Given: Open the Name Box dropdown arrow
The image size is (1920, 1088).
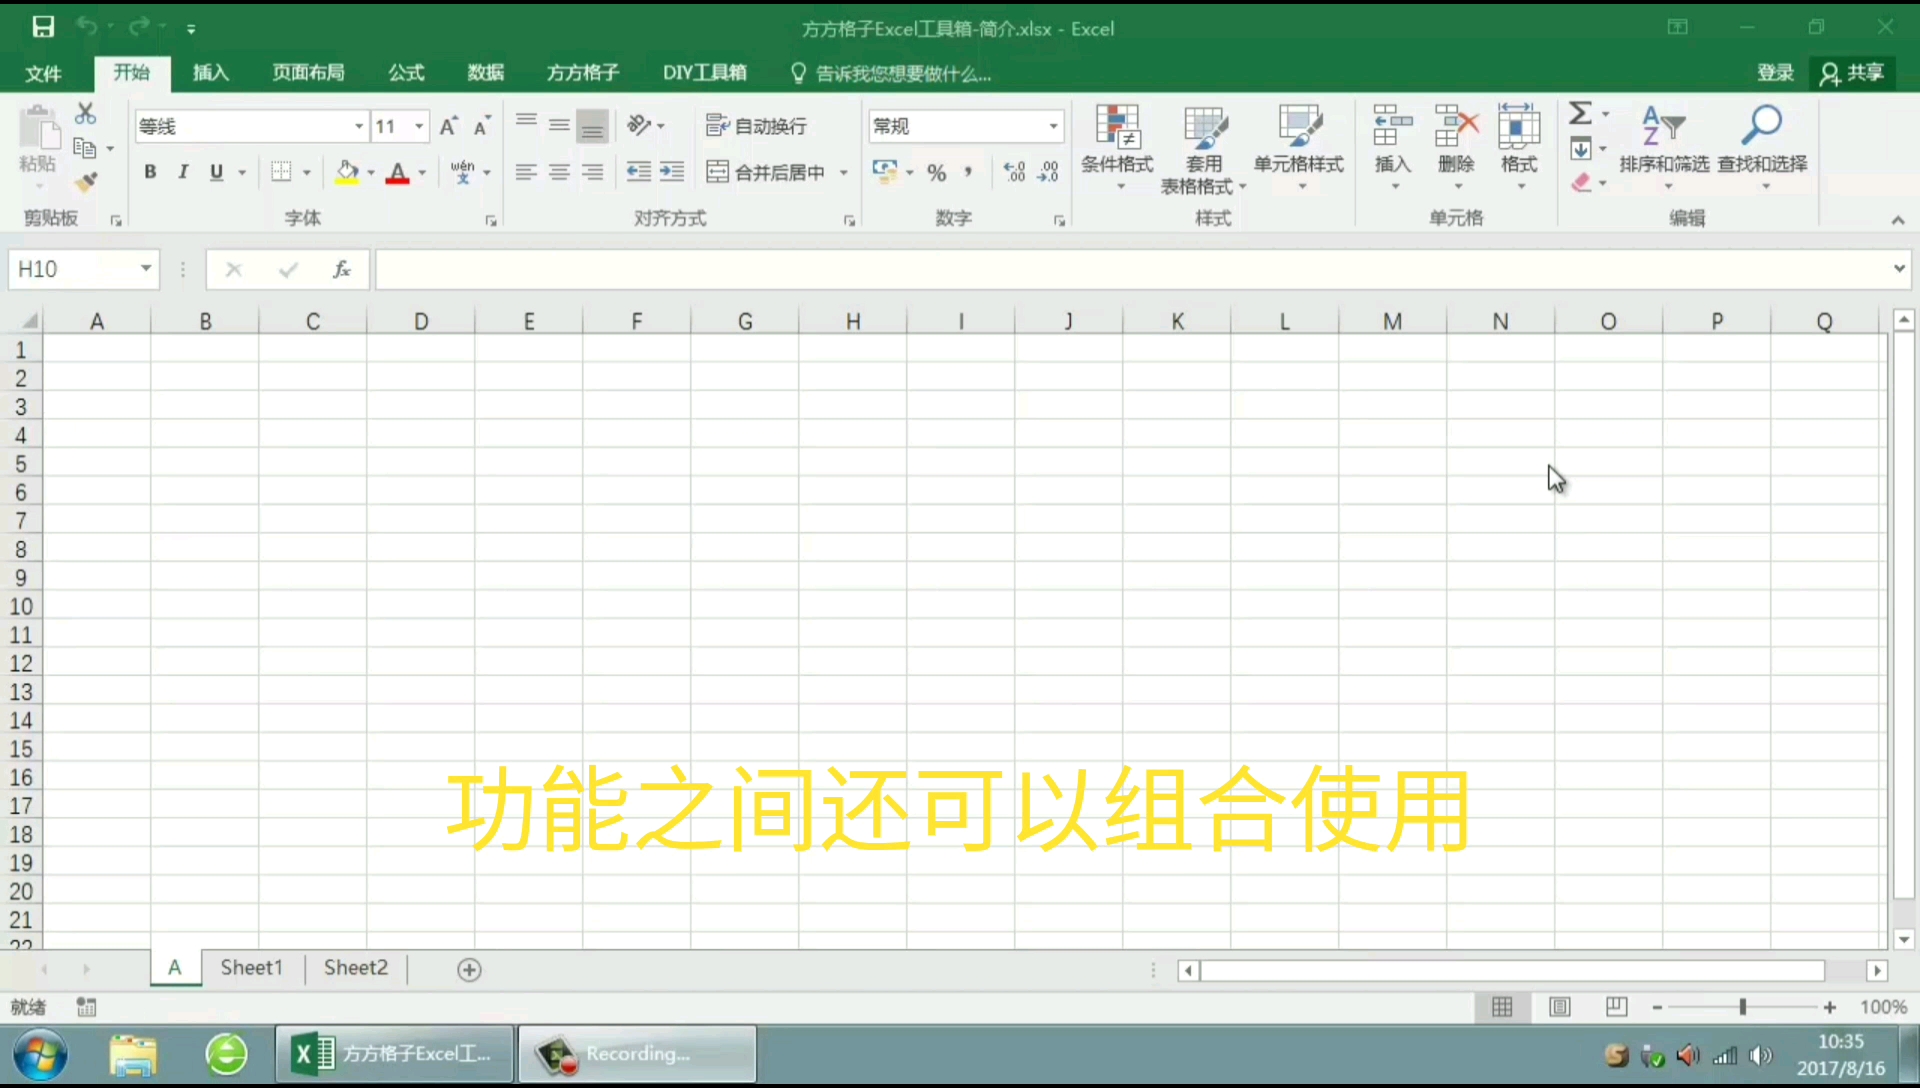Looking at the screenshot, I should (x=146, y=268).
